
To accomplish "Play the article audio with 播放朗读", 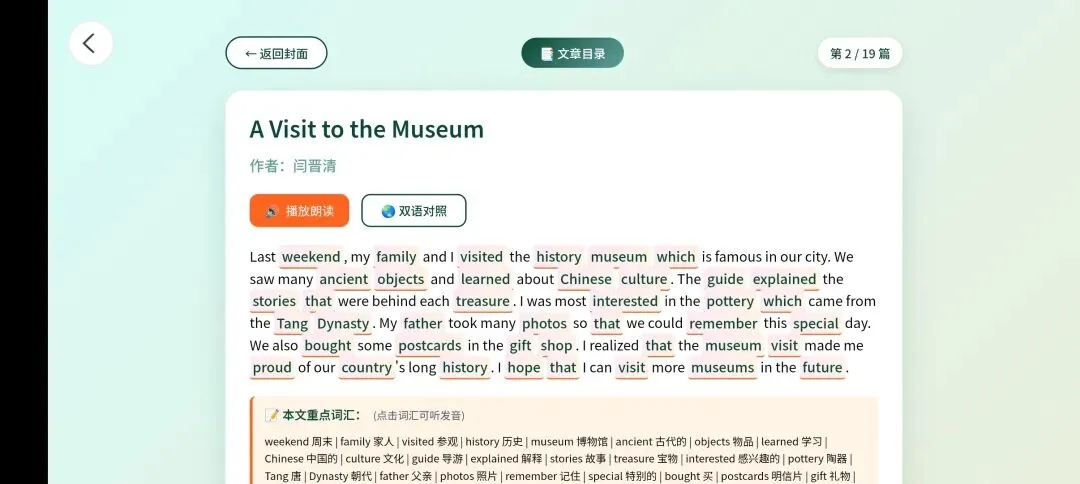I will pyautogui.click(x=299, y=211).
